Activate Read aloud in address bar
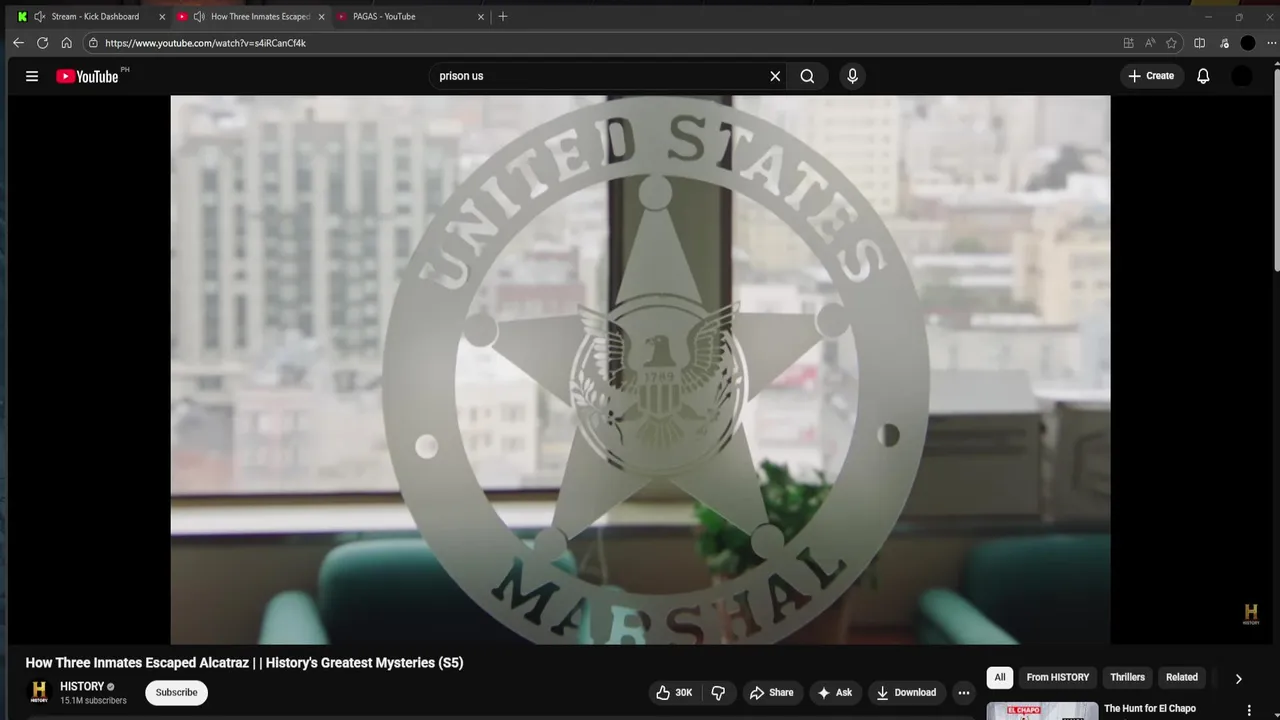 pos(1150,43)
